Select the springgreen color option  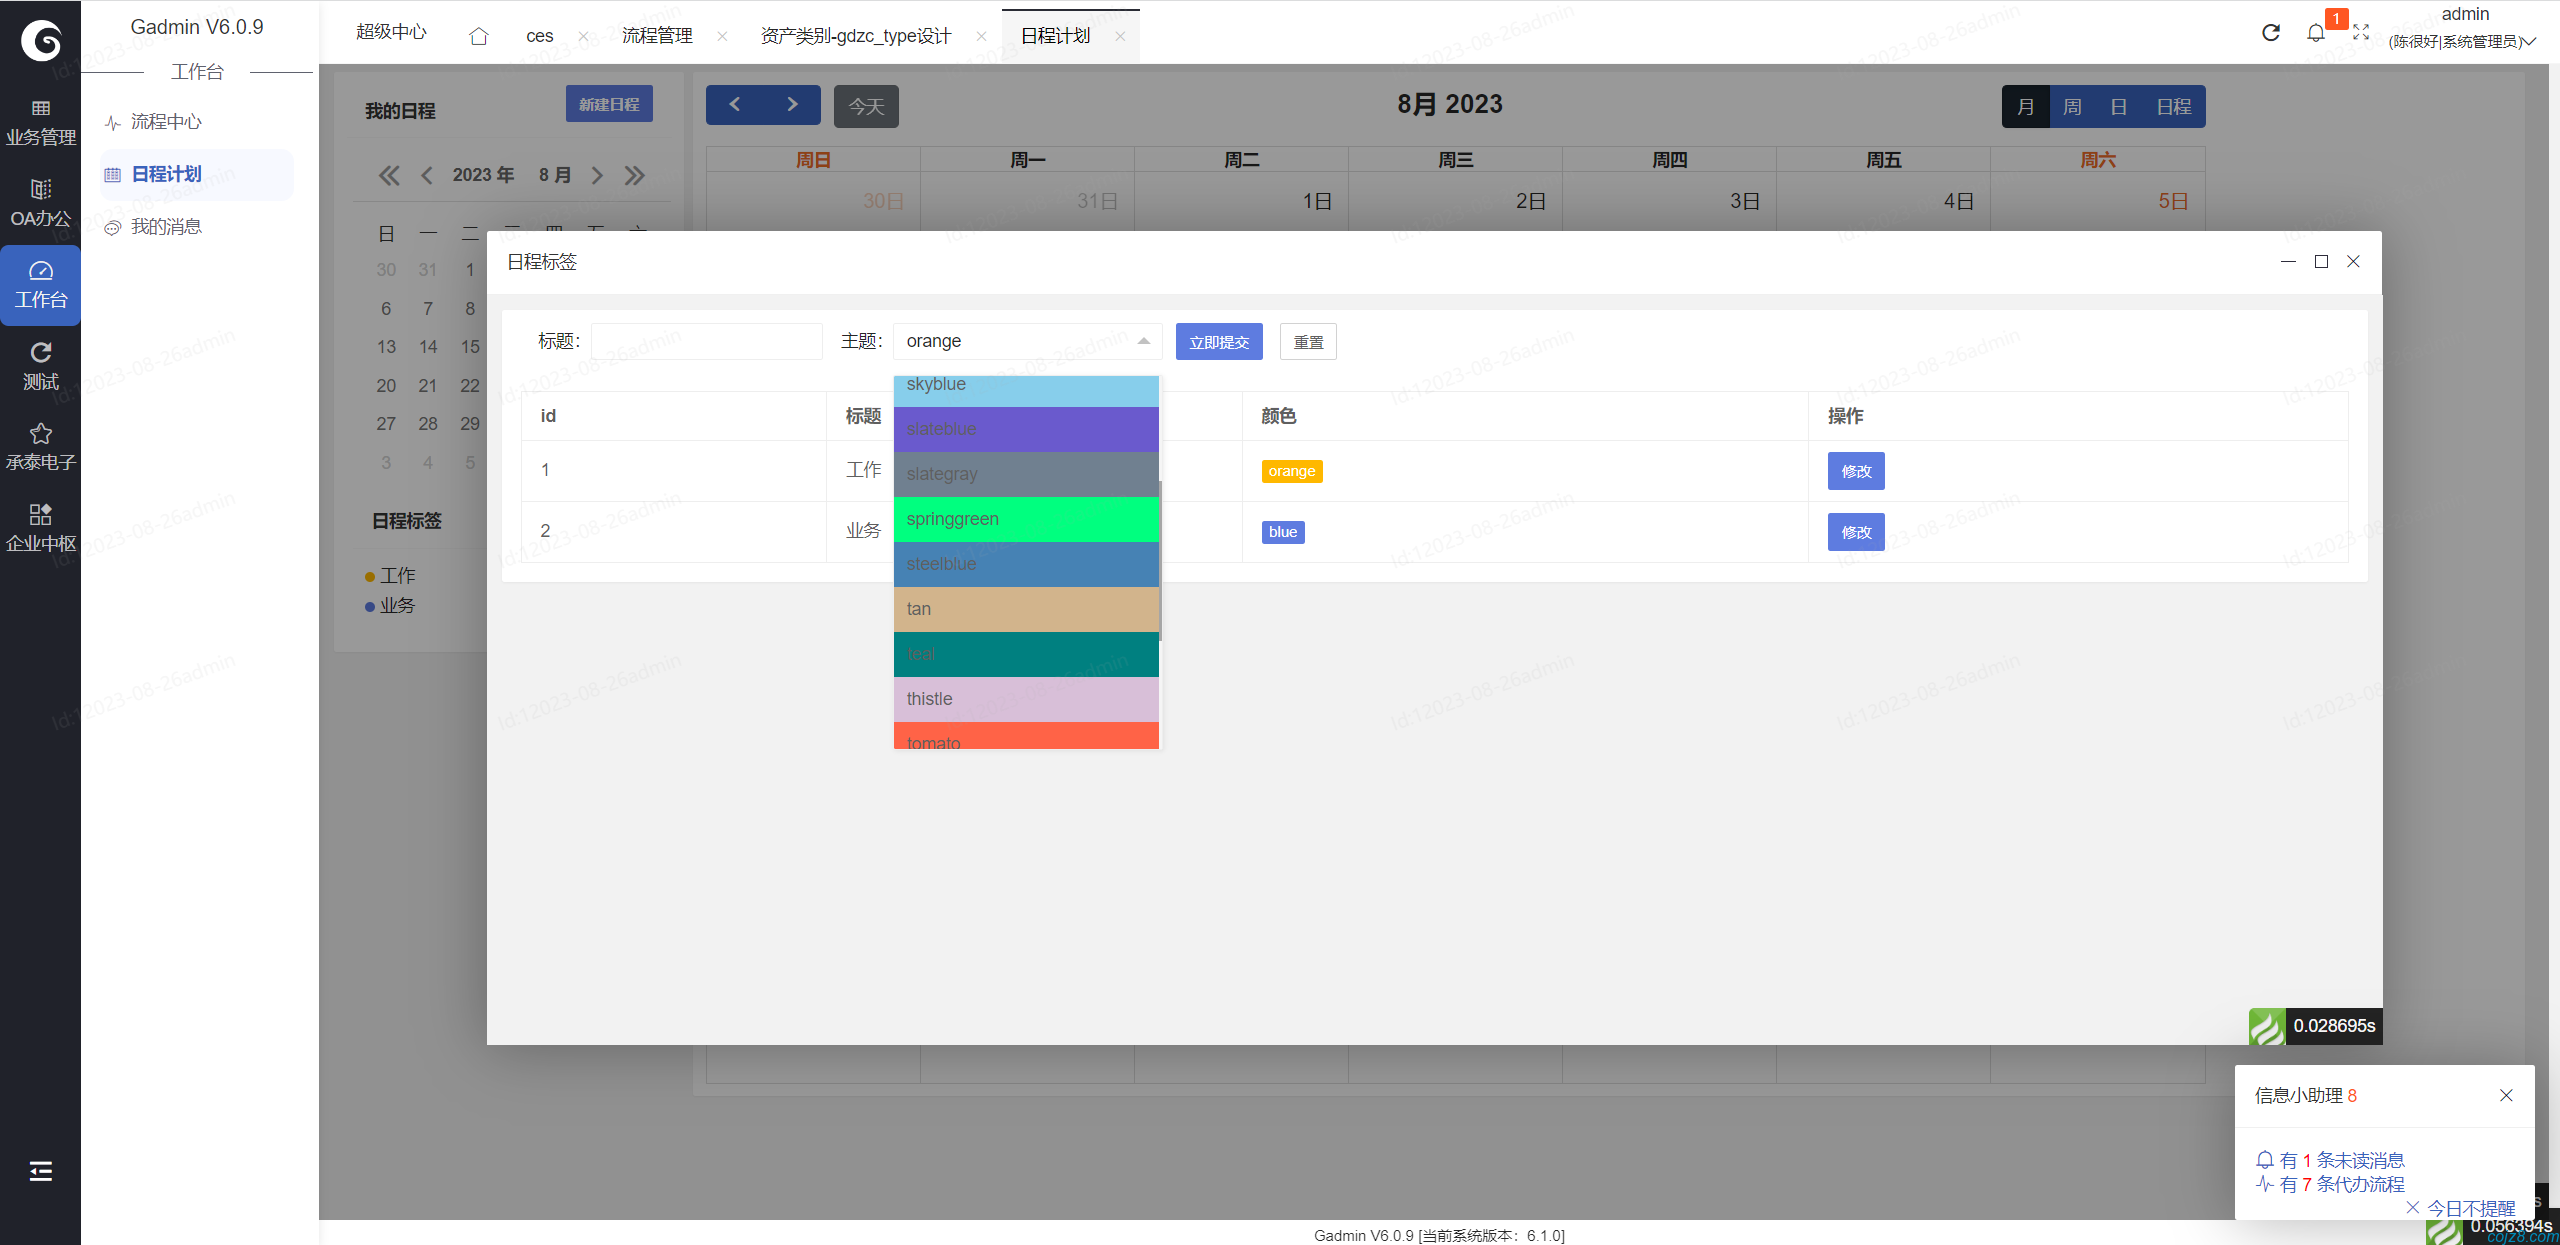point(1025,517)
